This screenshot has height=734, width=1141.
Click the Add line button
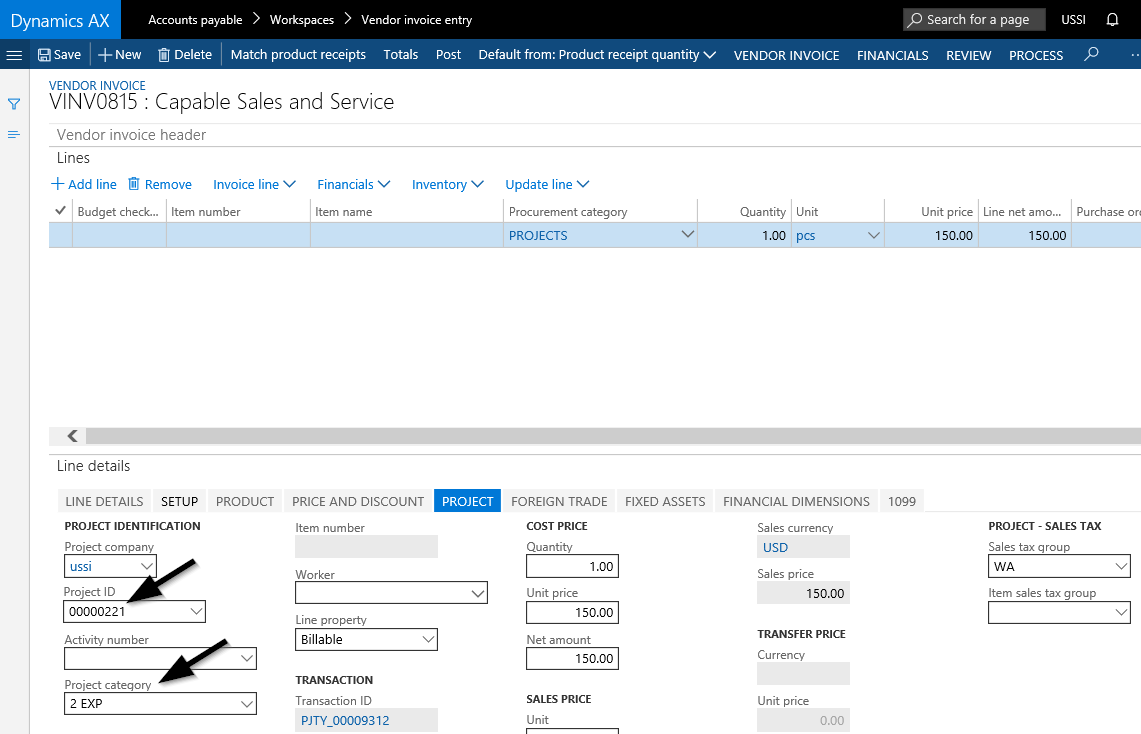coord(84,184)
